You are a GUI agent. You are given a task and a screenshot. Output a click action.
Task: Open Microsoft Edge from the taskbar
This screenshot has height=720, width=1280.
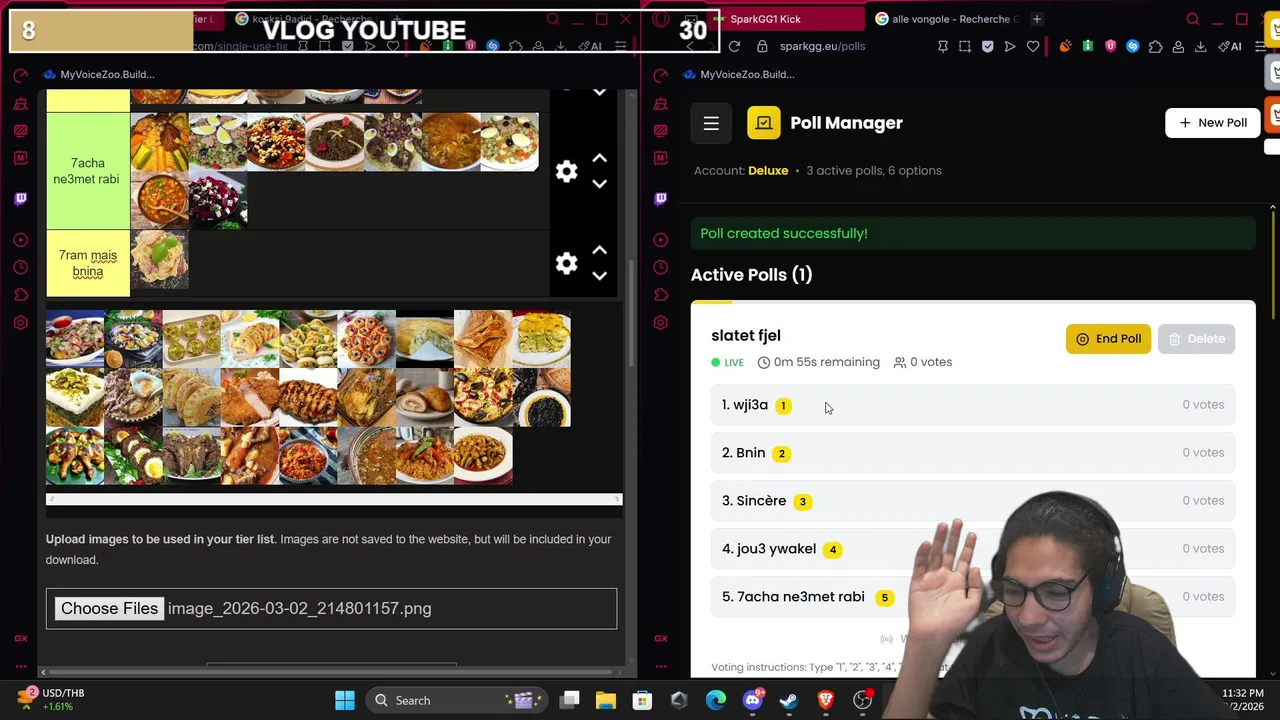[716, 700]
